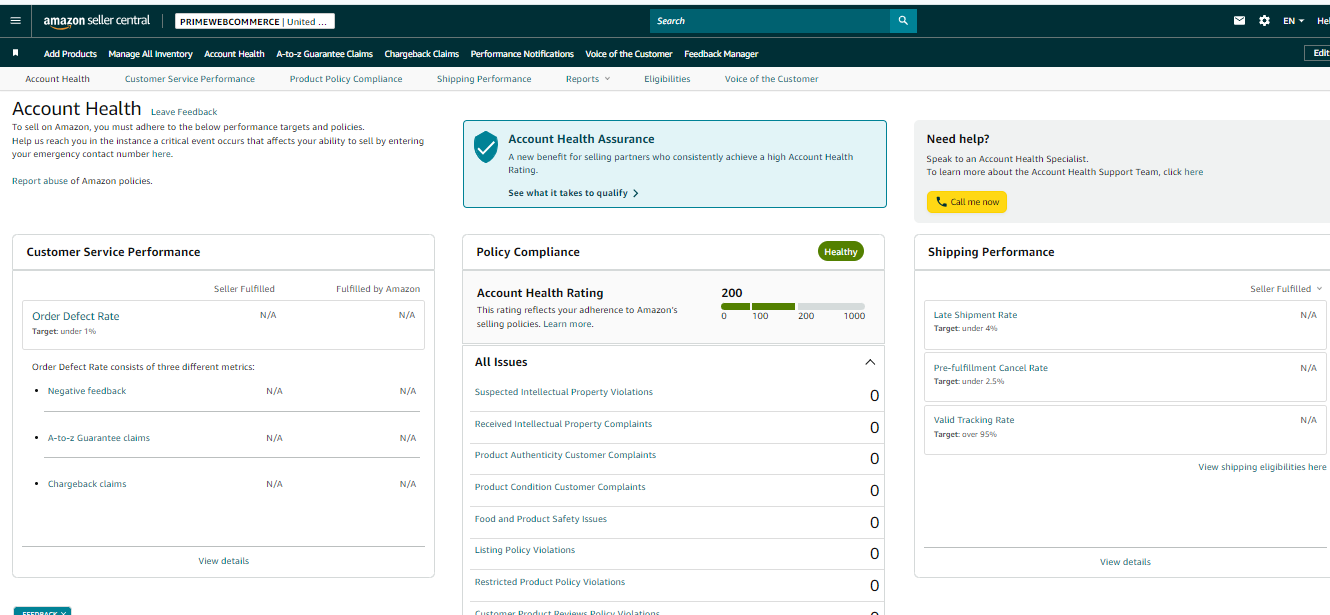Open Received Intellectual Property Complaints
Viewport: 1330px width, 615px height.
click(x=563, y=424)
